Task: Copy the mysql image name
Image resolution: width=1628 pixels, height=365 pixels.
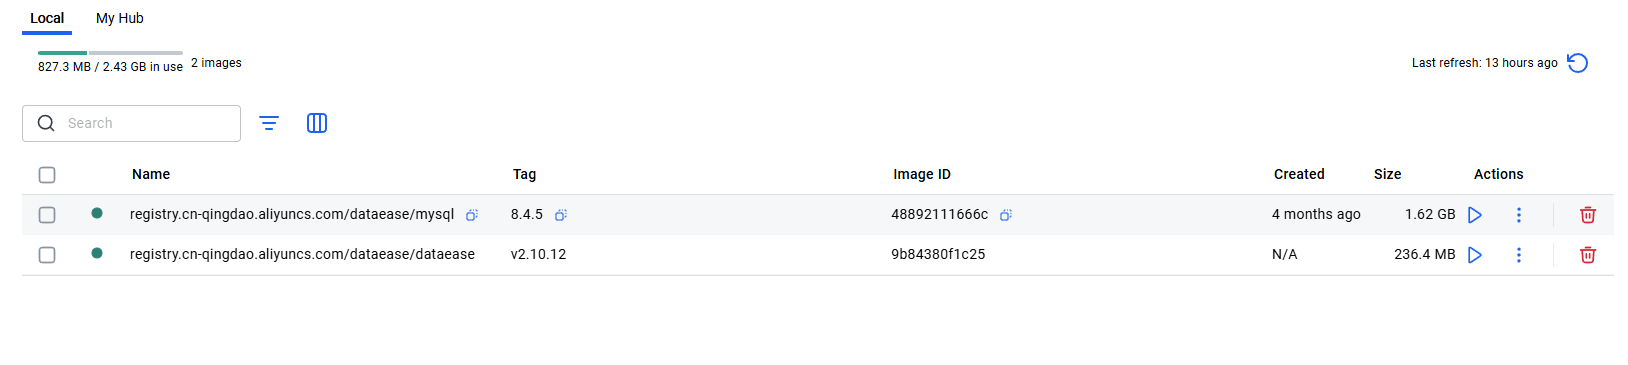Action: click(x=472, y=215)
